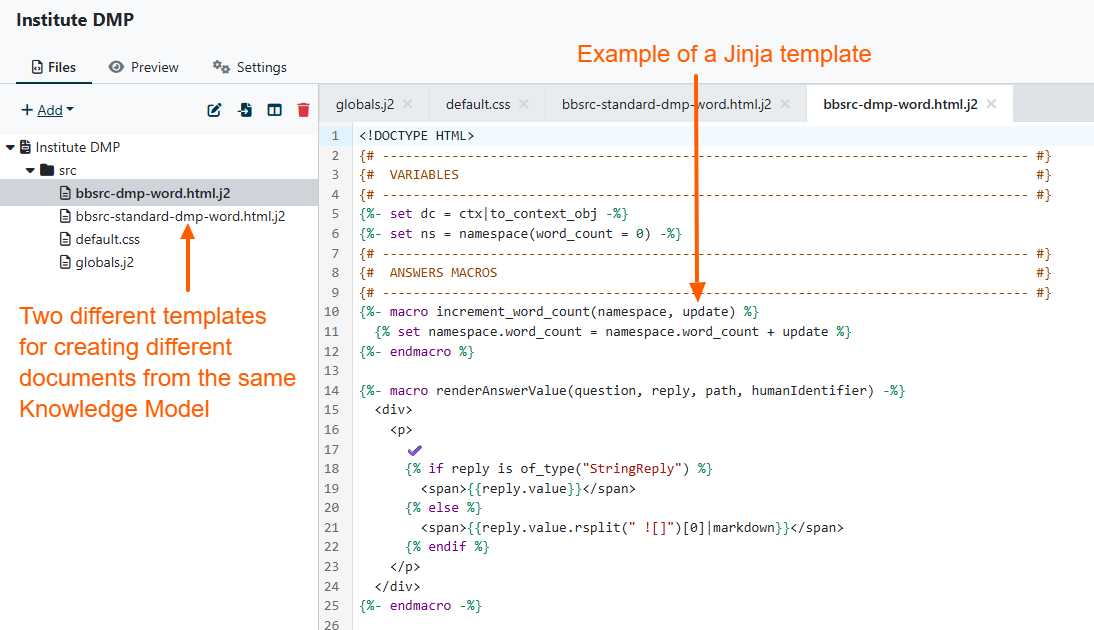Click the 'if reply is of_type' line
This screenshot has width=1094, height=630.
point(559,469)
